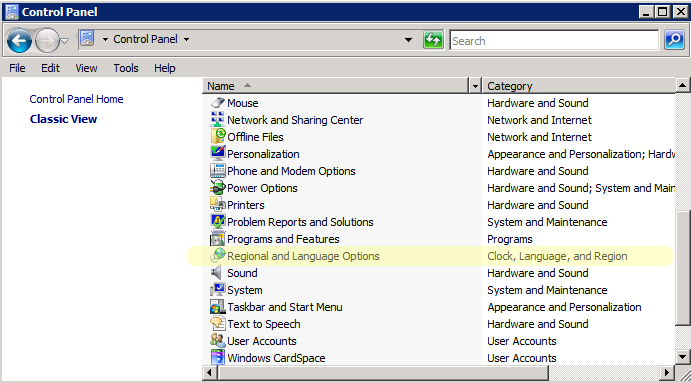Open the address bar history dropdown

409,40
